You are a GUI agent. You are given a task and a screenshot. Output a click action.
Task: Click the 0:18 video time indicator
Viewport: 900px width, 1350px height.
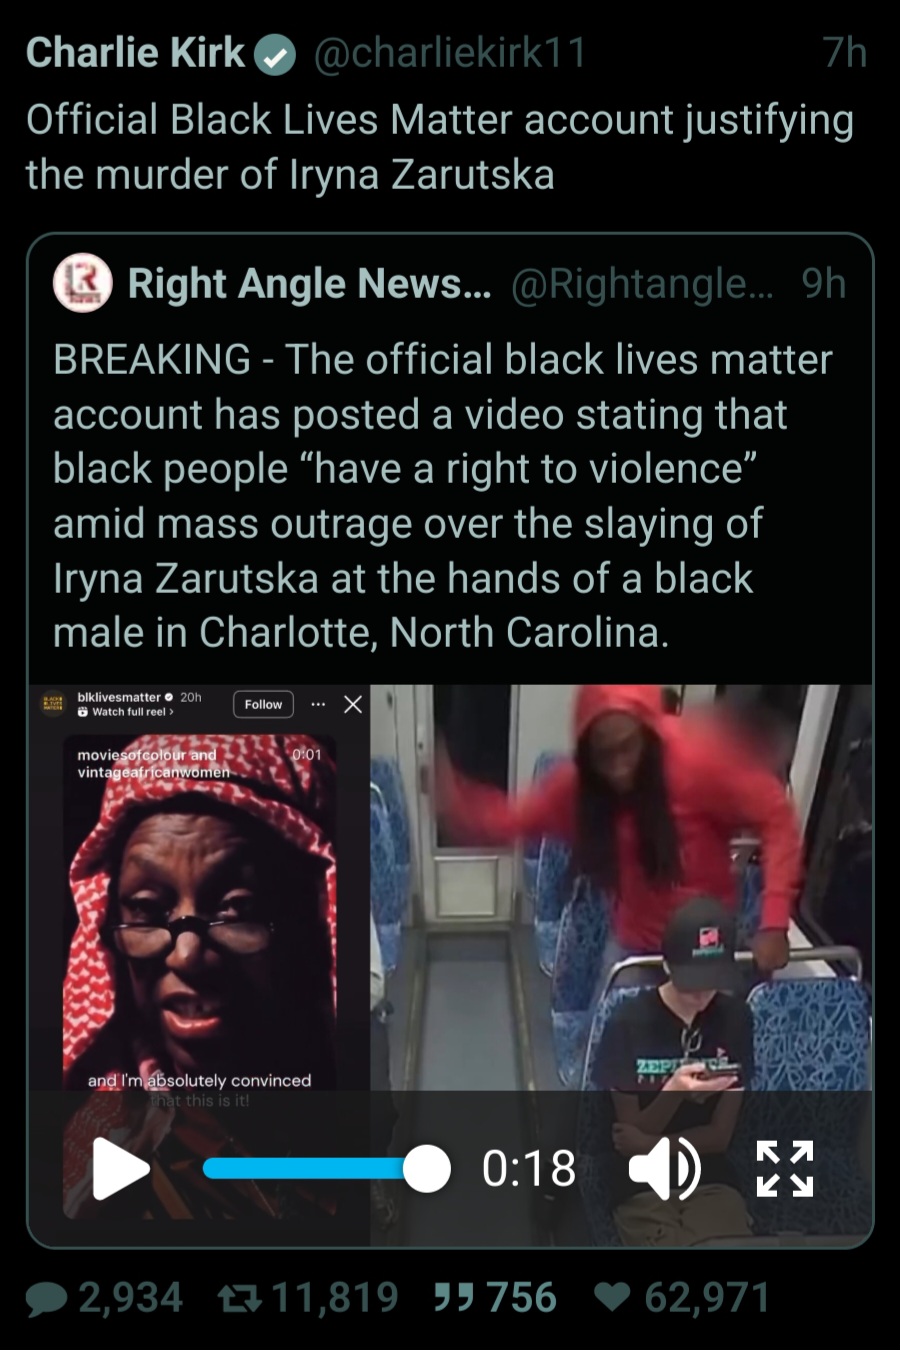pos(529,1168)
